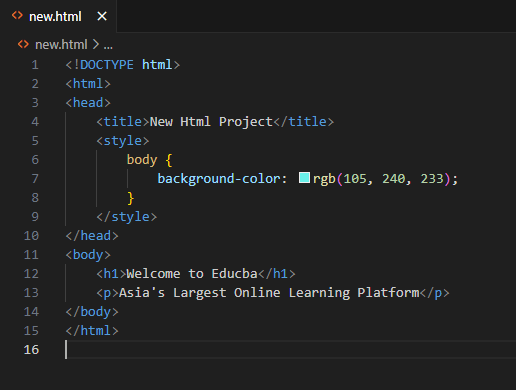The width and height of the screenshot is (516, 390).
Task: Click the closing head tag
Action: (92, 236)
